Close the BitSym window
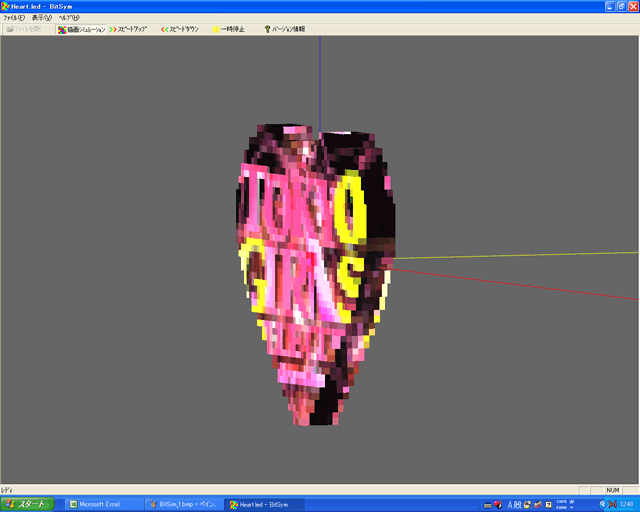 632,6
